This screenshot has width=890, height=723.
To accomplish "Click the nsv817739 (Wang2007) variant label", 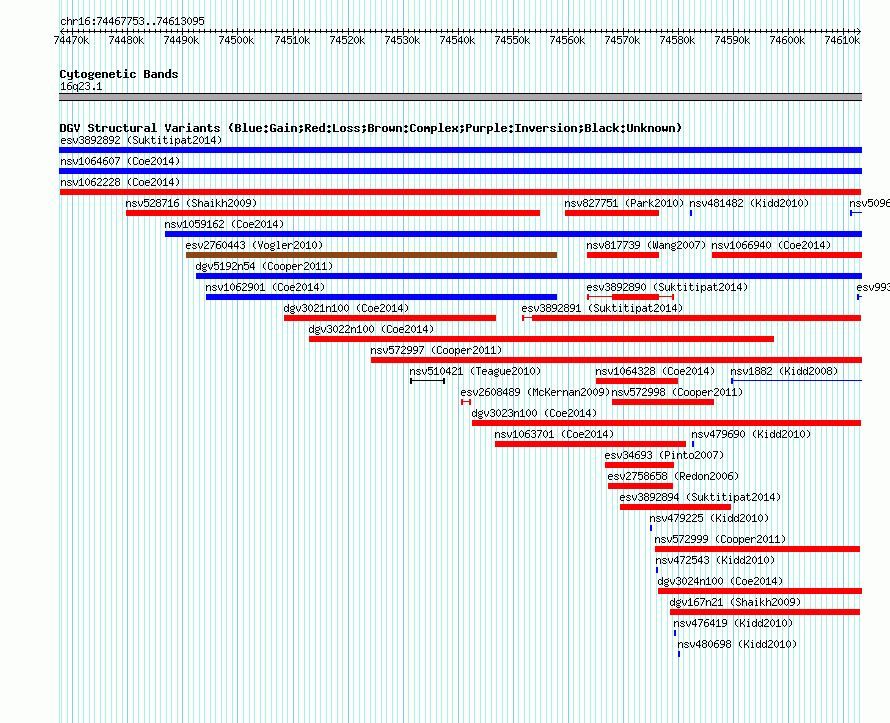I will (646, 245).
